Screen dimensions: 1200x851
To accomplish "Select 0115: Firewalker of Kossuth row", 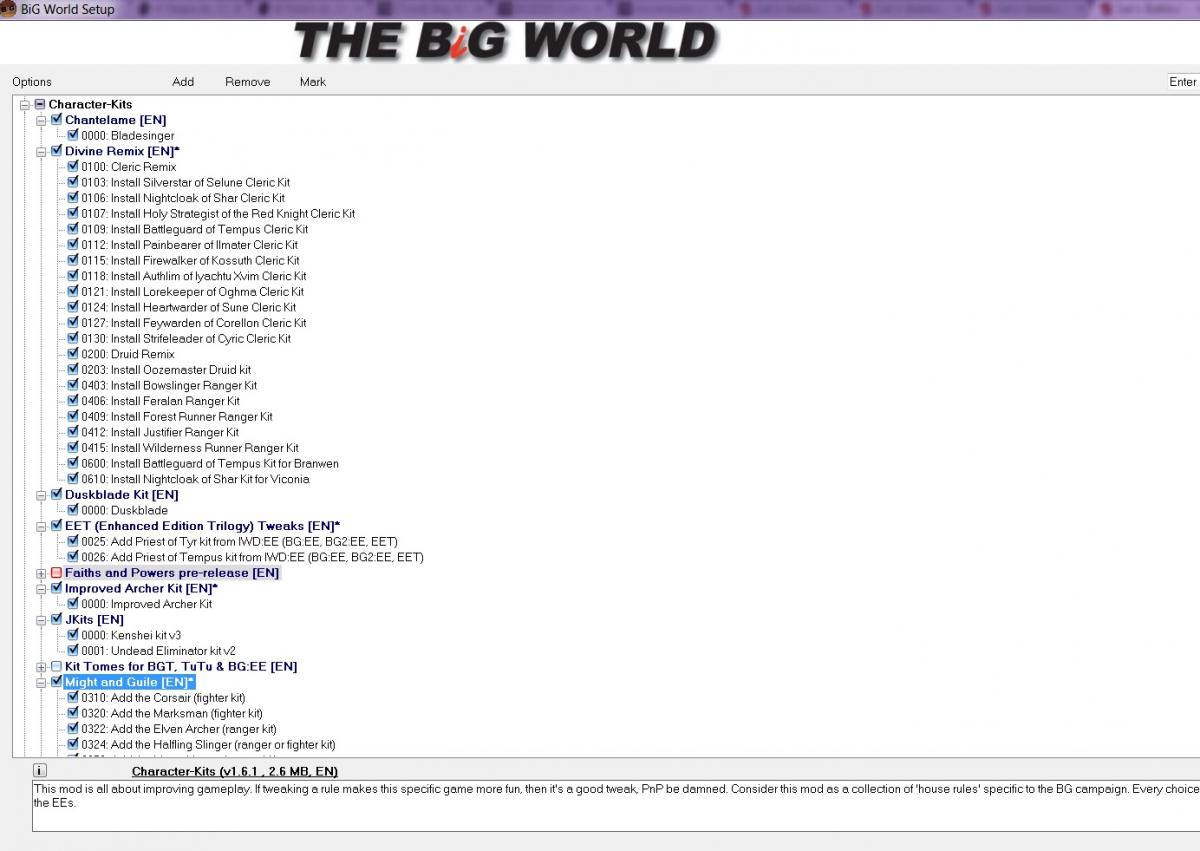I will coord(190,260).
